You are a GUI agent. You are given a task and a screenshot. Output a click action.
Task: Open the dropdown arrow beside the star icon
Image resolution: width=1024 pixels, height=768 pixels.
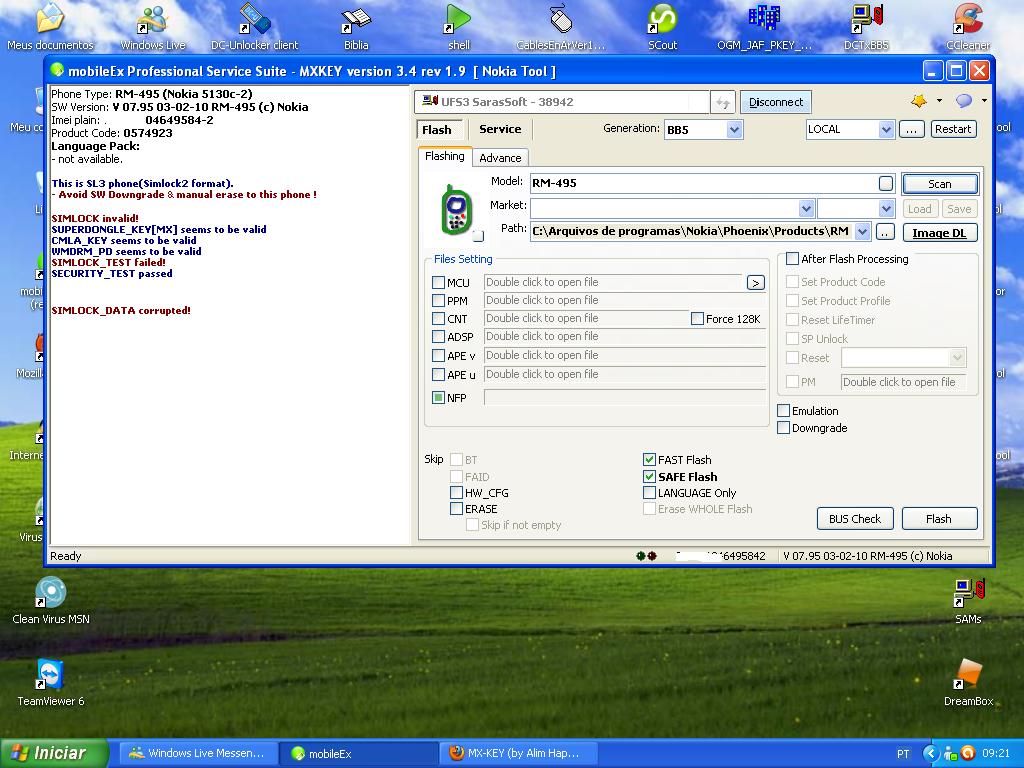click(939, 101)
